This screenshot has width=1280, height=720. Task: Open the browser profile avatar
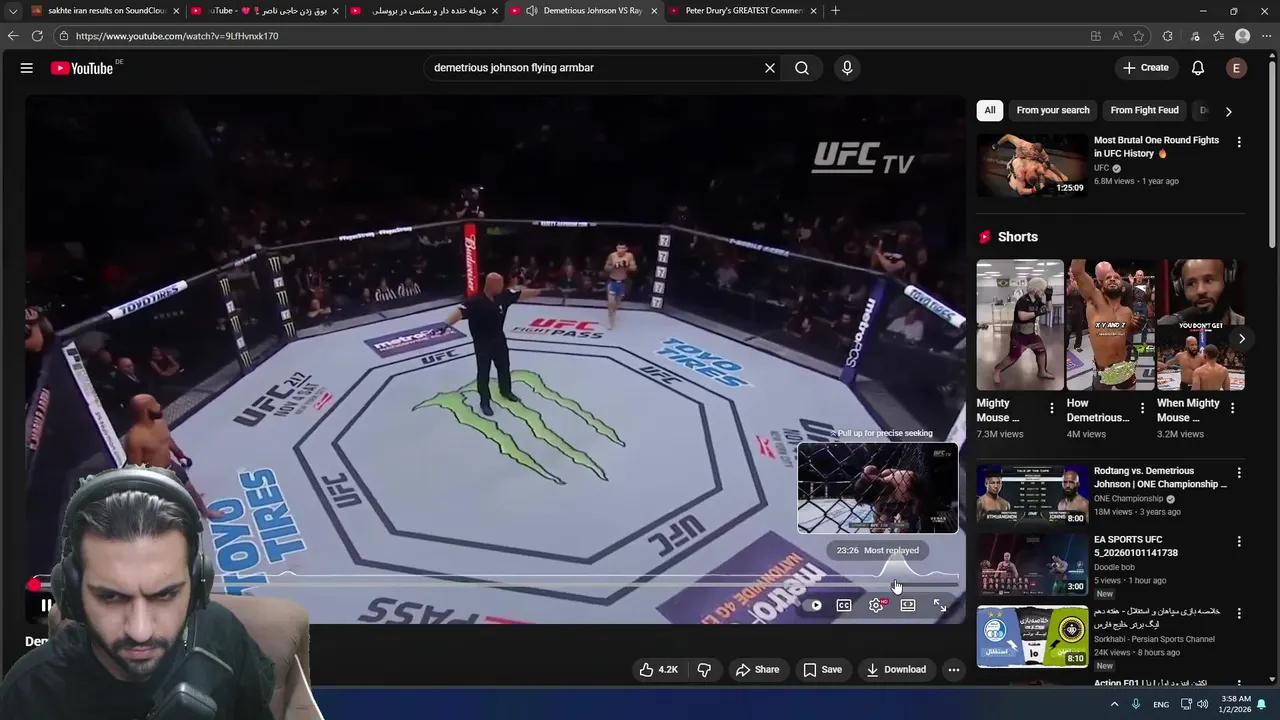1243,36
